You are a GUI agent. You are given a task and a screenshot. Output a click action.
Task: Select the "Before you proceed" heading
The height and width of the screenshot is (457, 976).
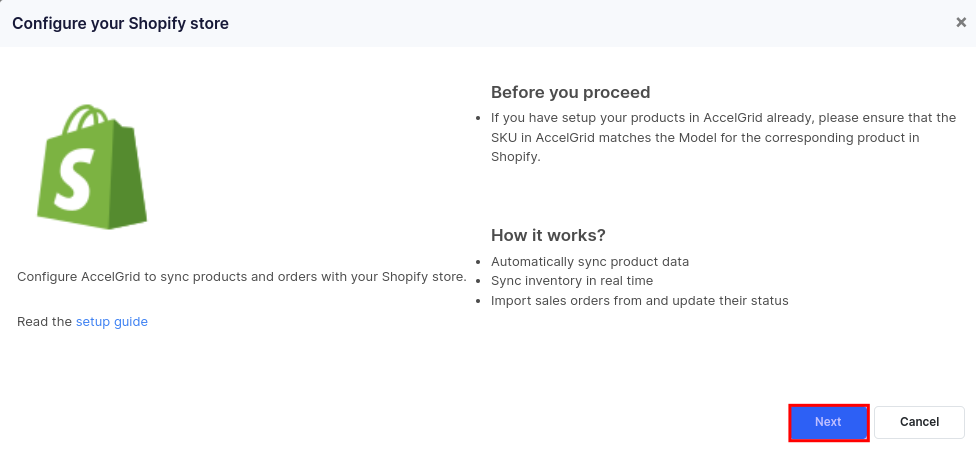[570, 93]
